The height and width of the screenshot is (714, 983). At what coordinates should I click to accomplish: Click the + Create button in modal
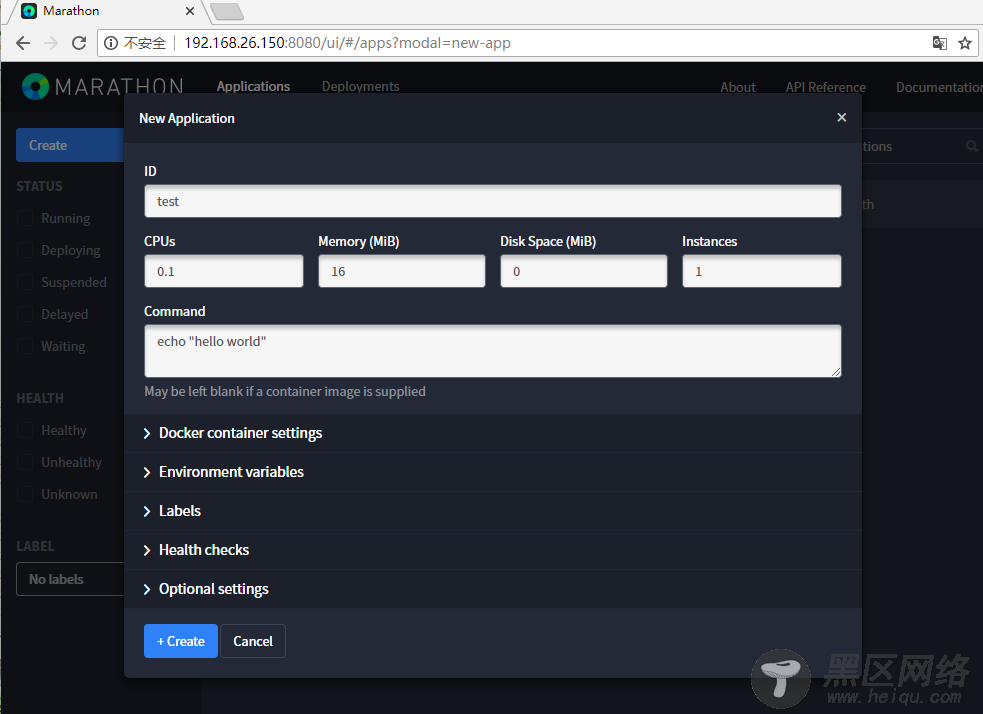(x=181, y=641)
